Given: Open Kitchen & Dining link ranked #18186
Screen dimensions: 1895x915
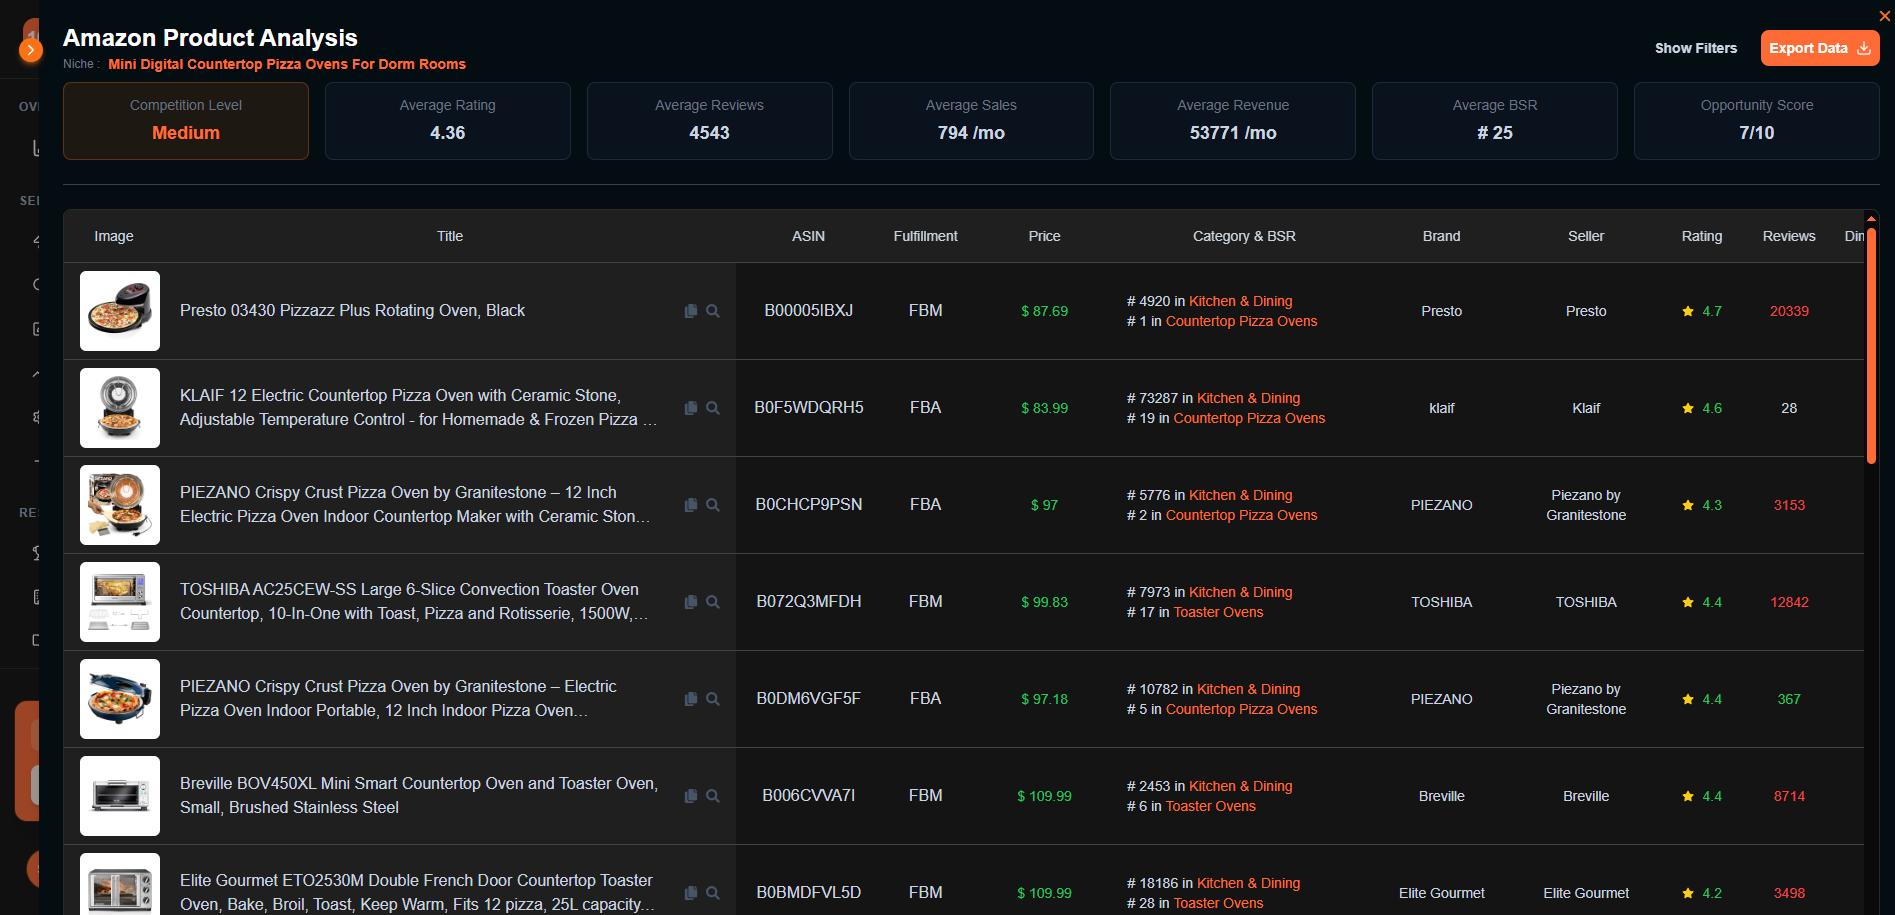Looking at the screenshot, I should coord(1248,883).
